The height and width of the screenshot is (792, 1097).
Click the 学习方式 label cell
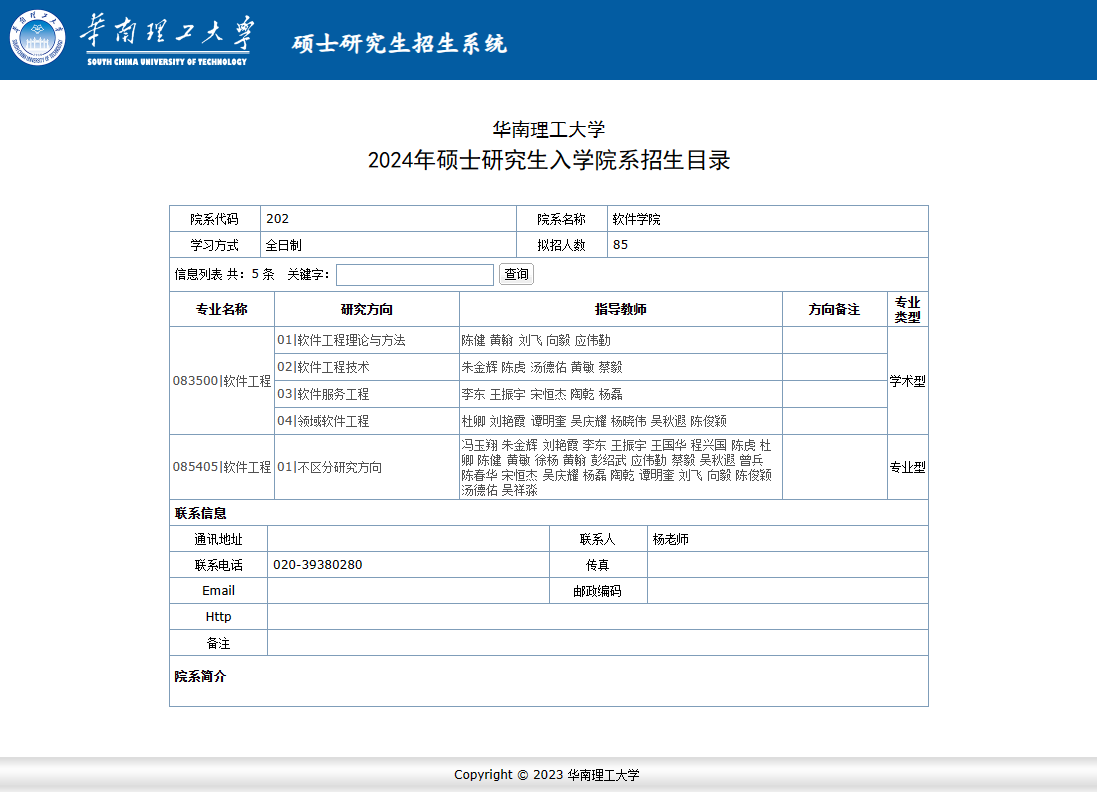[x=215, y=245]
